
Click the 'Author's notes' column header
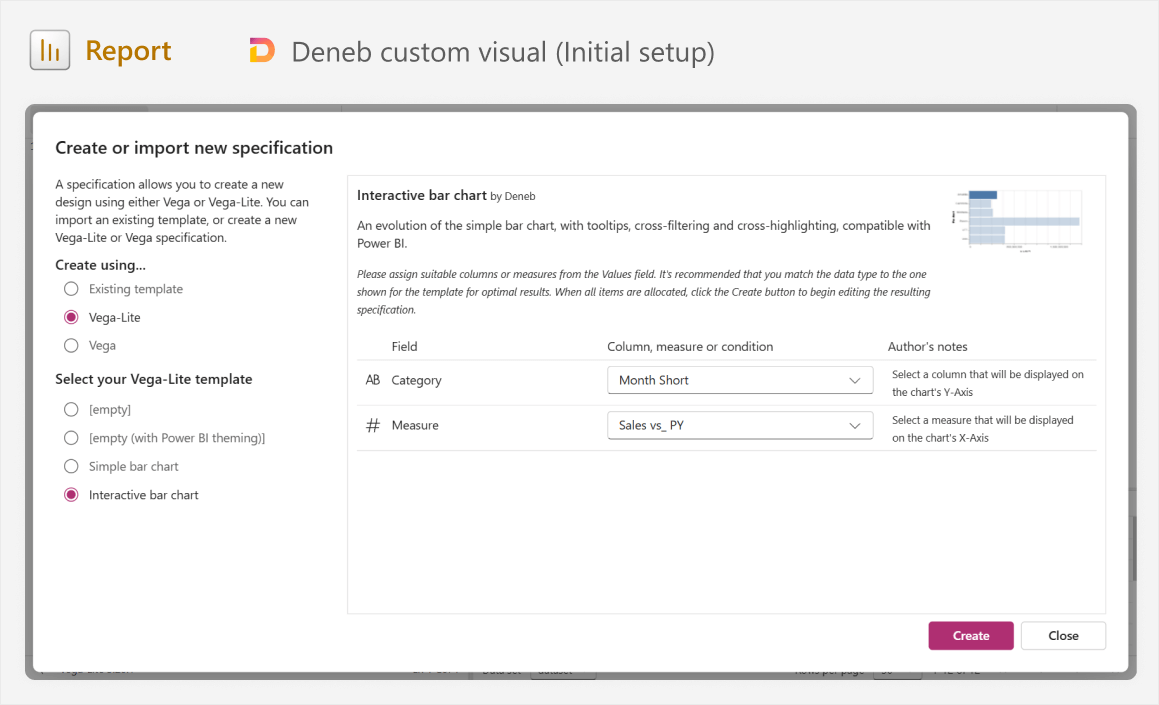927,347
